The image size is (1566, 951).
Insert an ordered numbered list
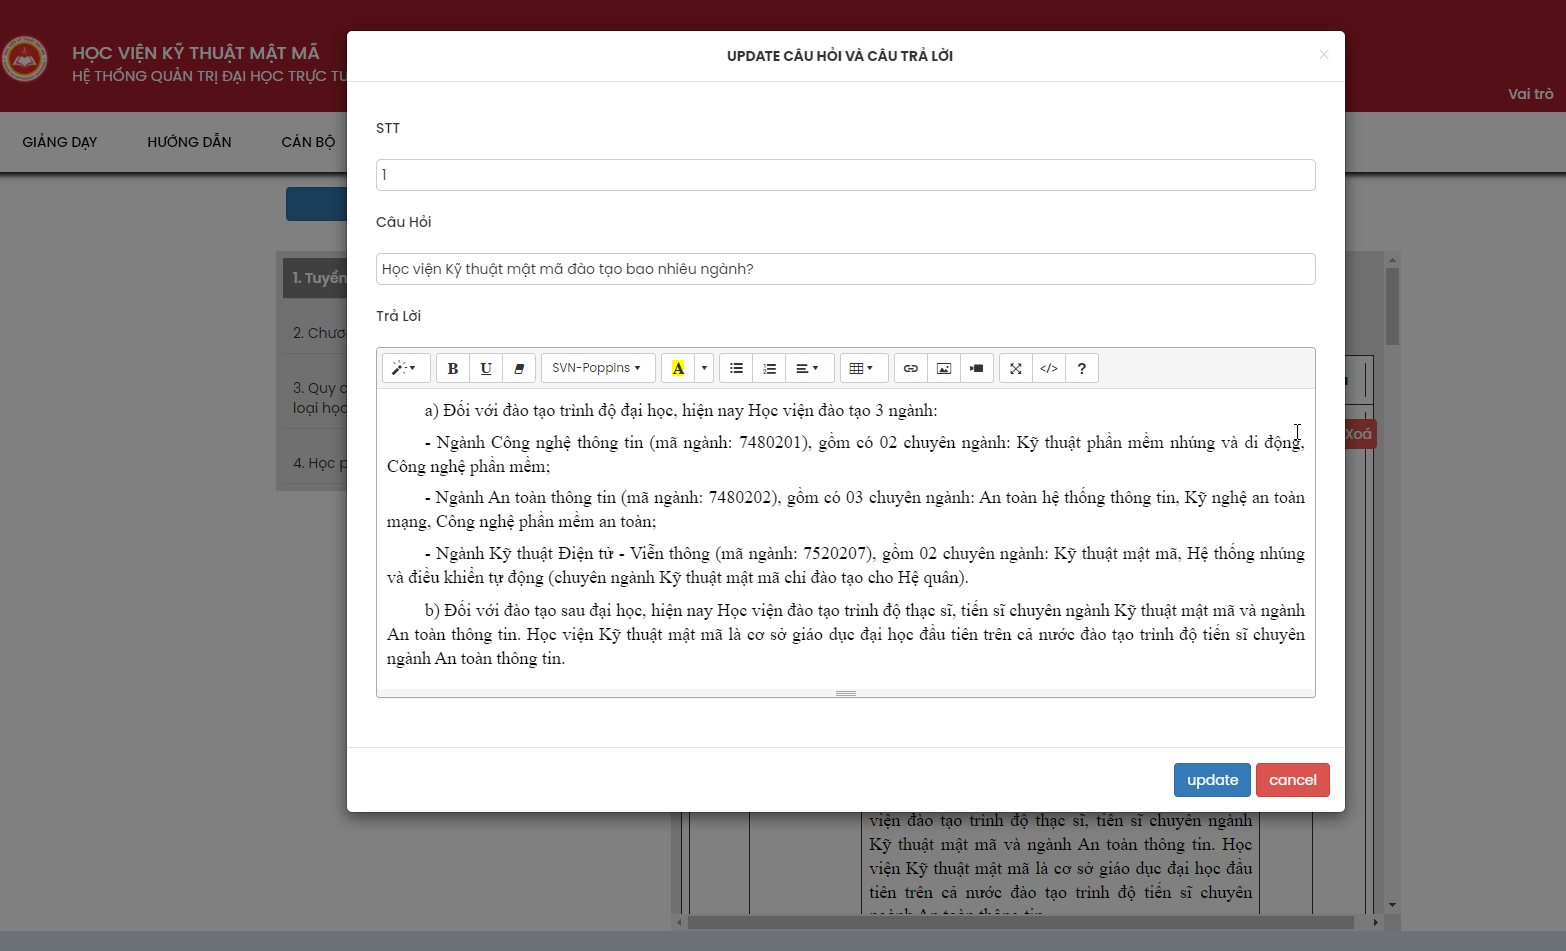[x=769, y=368]
